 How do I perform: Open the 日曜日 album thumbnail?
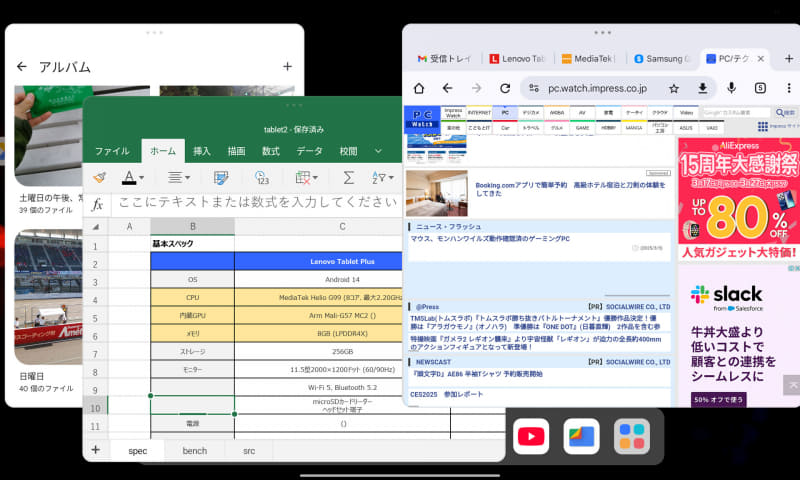(x=48, y=297)
